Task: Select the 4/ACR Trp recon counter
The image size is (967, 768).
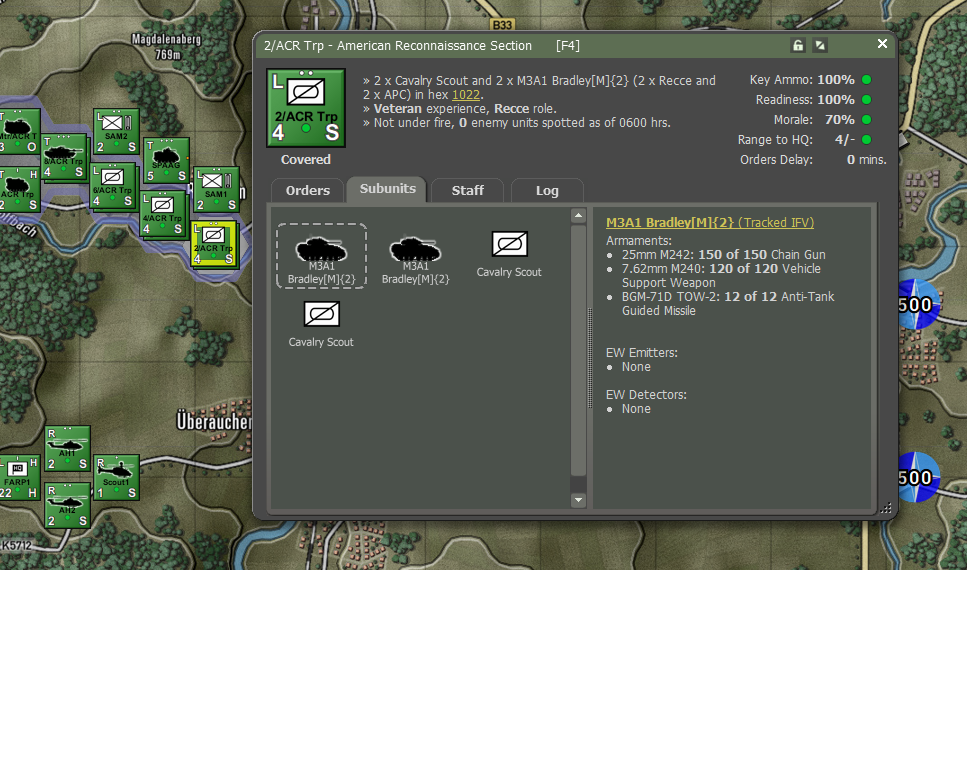Action: [163, 214]
